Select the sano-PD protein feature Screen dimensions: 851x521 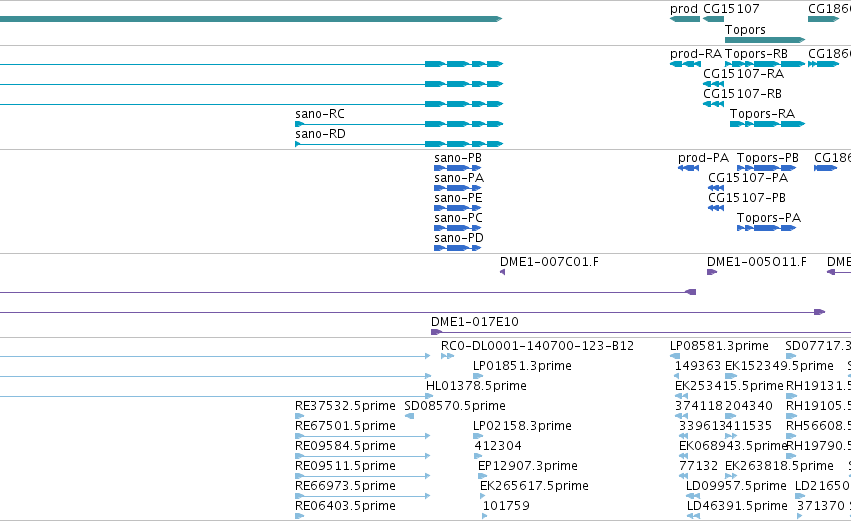pos(458,248)
